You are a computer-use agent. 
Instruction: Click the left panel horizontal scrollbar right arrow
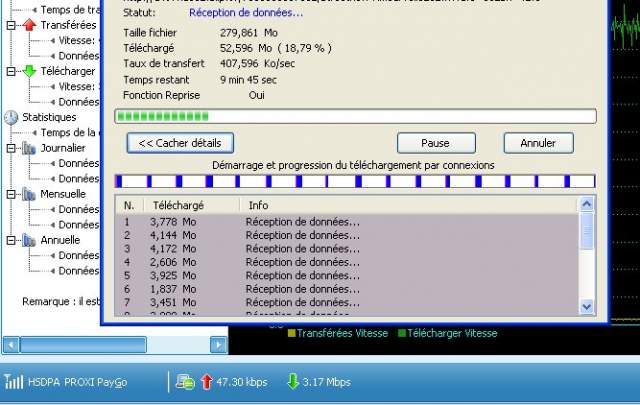pos(218,345)
